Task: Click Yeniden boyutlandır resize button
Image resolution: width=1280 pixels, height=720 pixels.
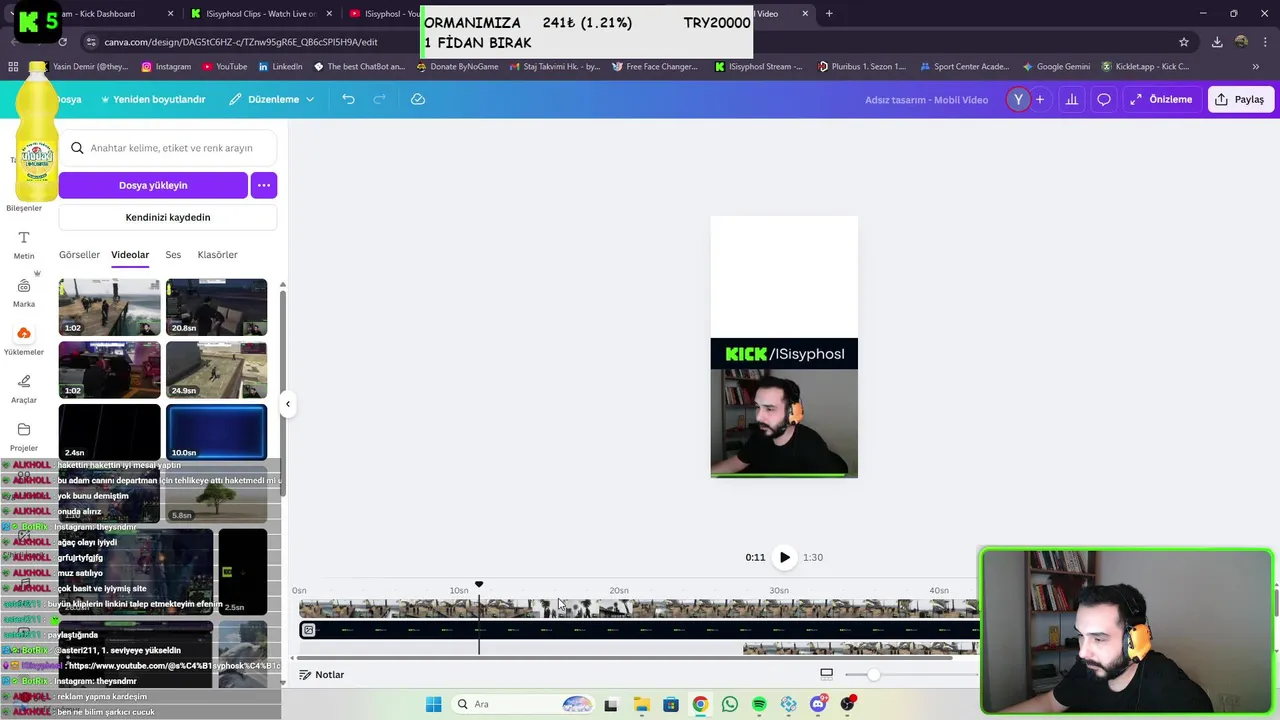Action: click(153, 99)
